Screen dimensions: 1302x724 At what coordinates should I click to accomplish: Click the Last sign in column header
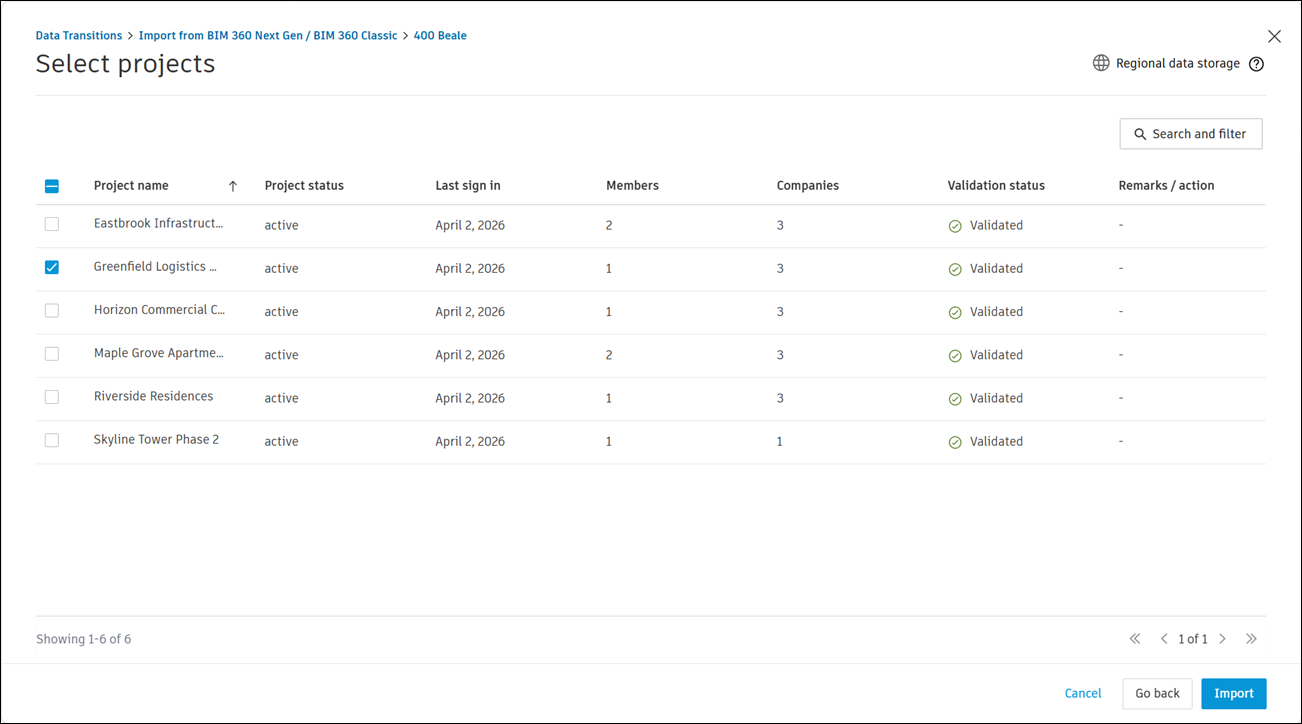[x=468, y=185]
